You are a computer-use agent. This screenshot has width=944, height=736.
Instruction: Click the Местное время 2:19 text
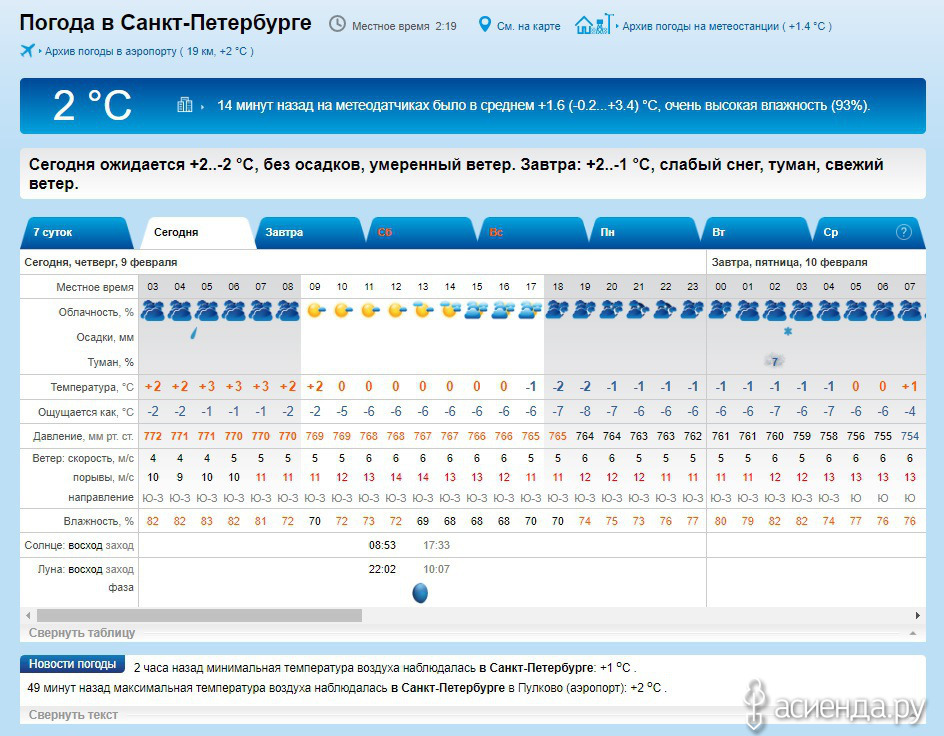(x=404, y=26)
